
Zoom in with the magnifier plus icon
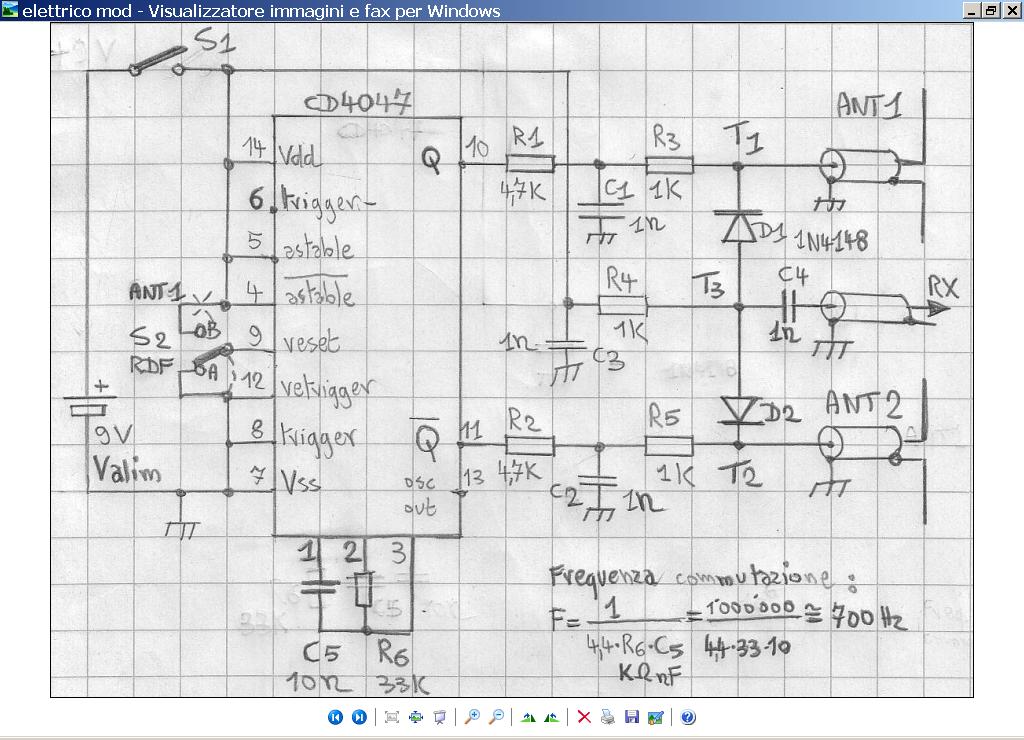(x=472, y=717)
